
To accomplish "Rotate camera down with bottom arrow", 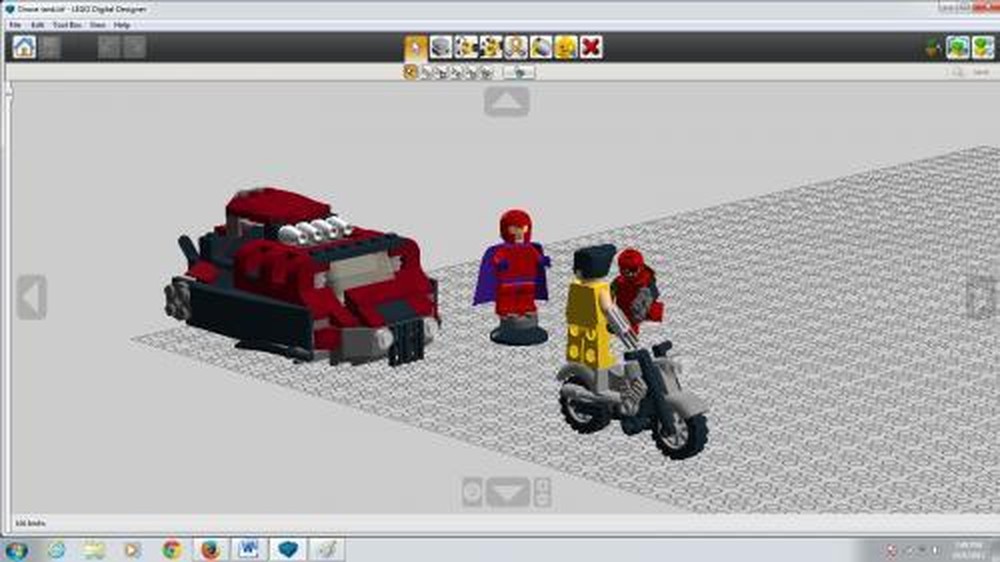I will 508,492.
